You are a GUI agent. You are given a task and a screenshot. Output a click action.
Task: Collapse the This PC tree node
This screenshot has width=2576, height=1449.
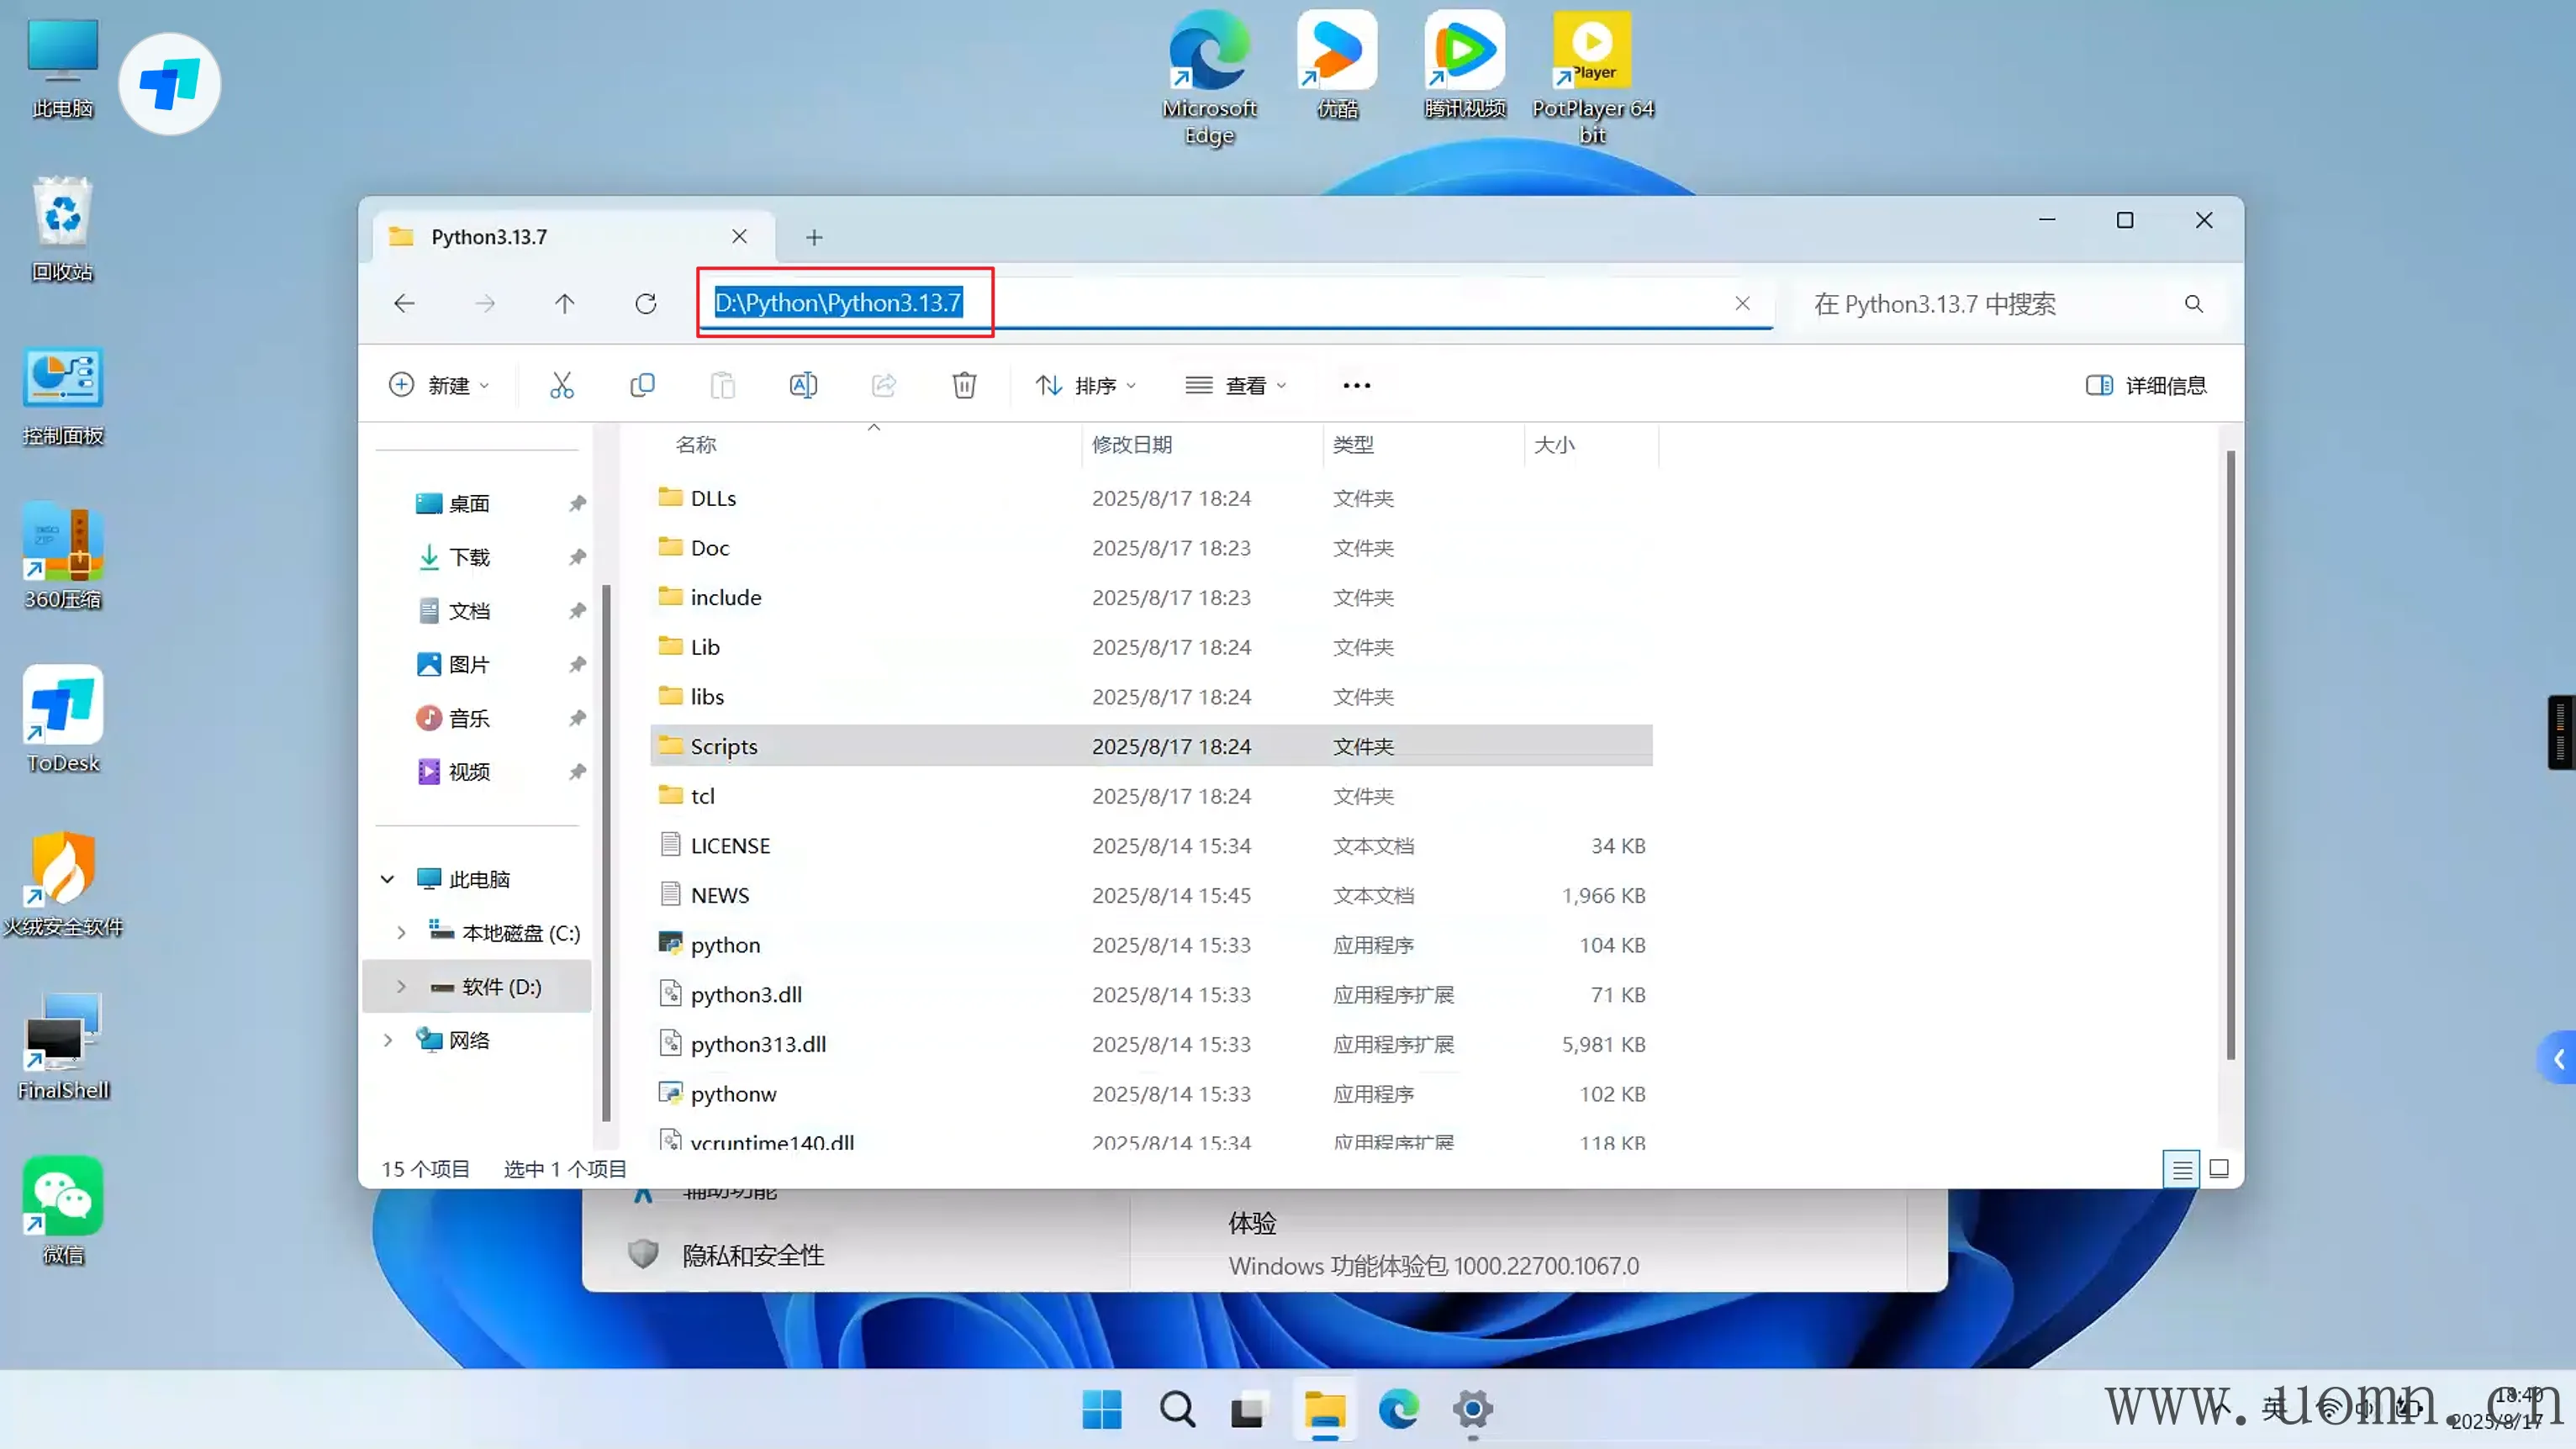pyautogui.click(x=387, y=879)
